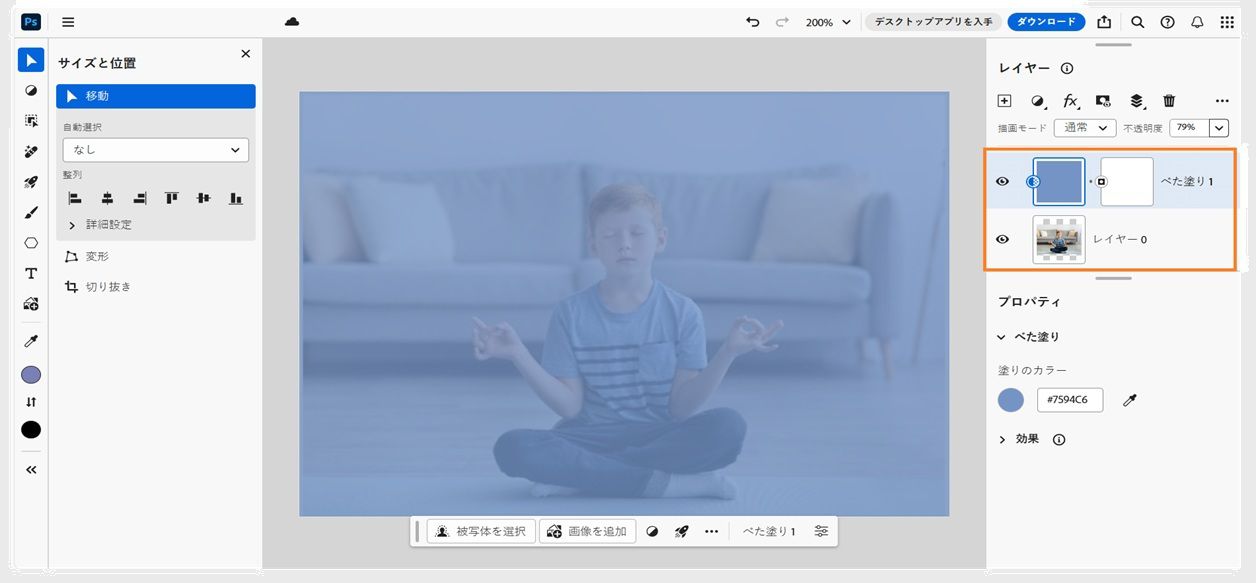1256x583 pixels.
Task: Expand the 効果 section
Action: click(x=1002, y=439)
